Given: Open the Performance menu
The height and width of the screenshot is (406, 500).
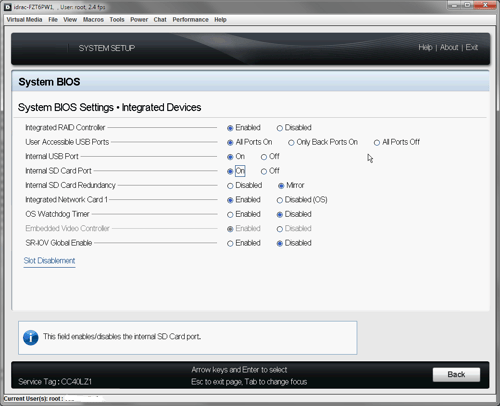Looking at the screenshot, I should (x=190, y=20).
